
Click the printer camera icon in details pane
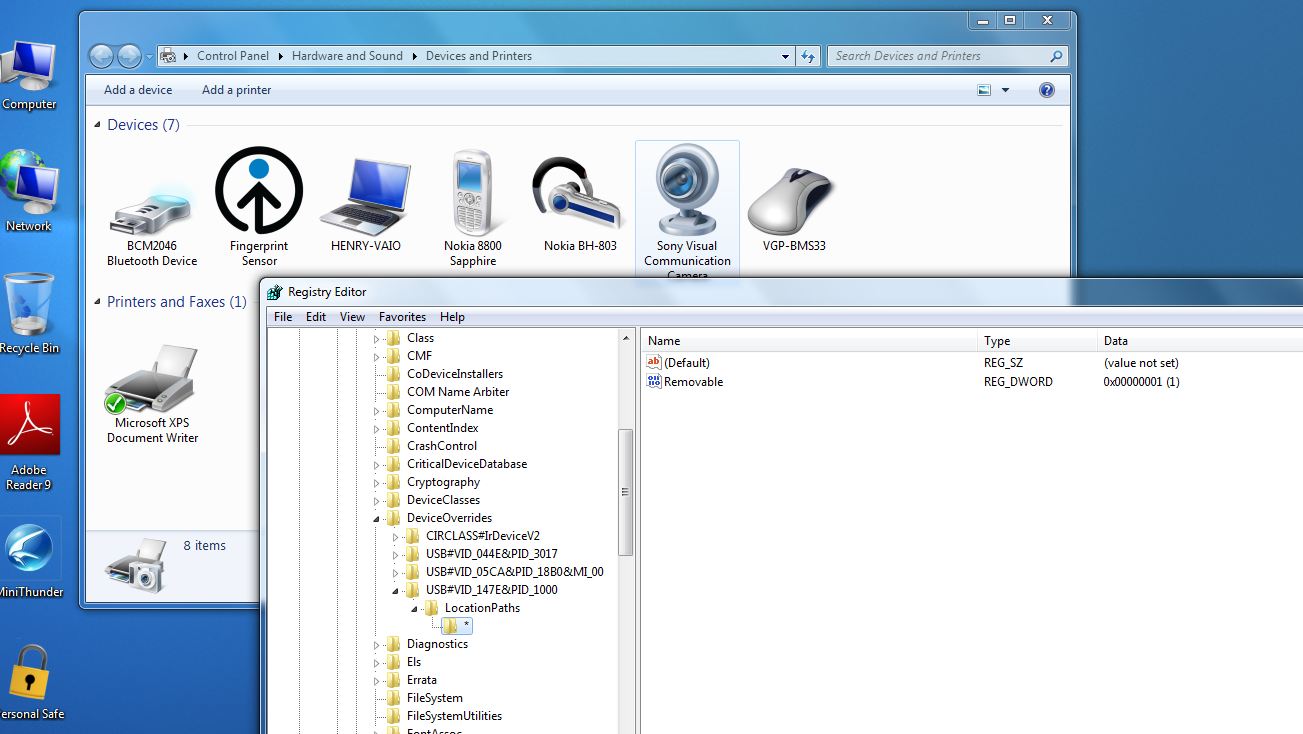136,566
